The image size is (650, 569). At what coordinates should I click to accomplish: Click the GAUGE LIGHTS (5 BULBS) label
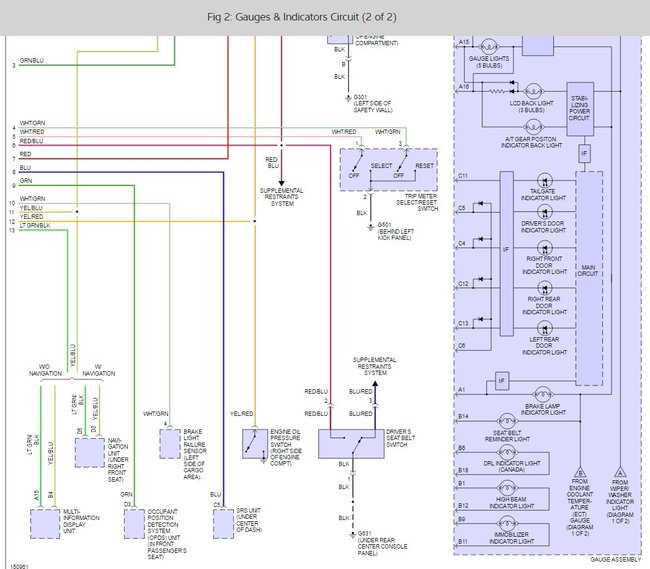(x=489, y=62)
